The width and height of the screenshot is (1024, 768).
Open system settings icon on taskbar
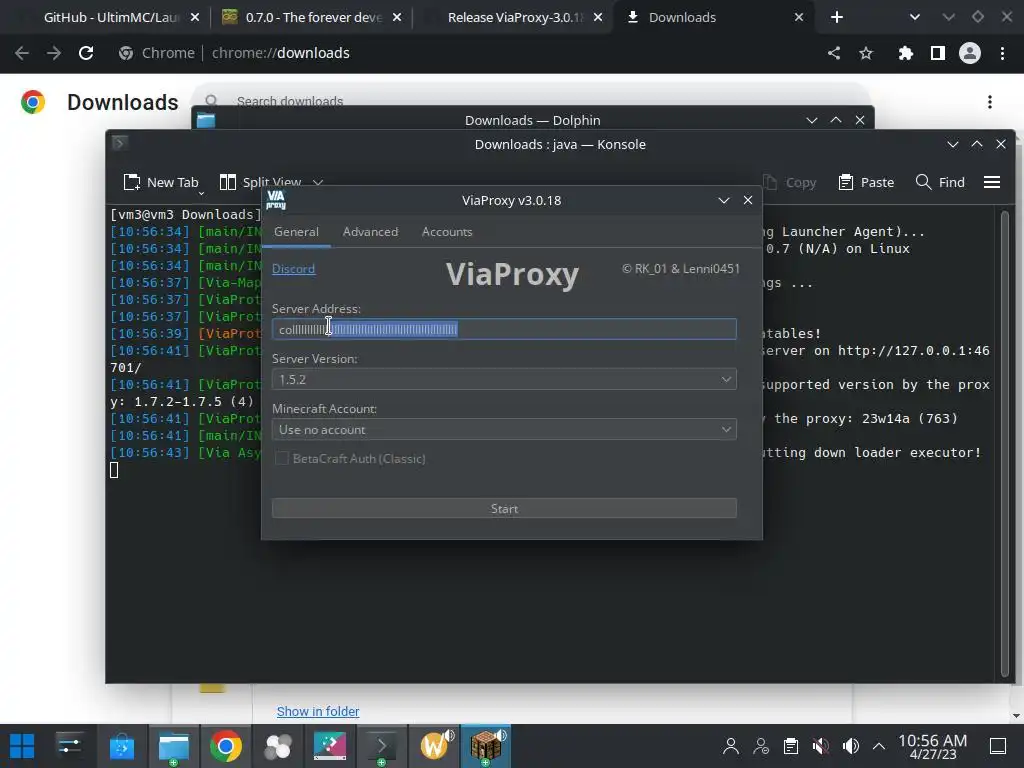[x=69, y=746]
